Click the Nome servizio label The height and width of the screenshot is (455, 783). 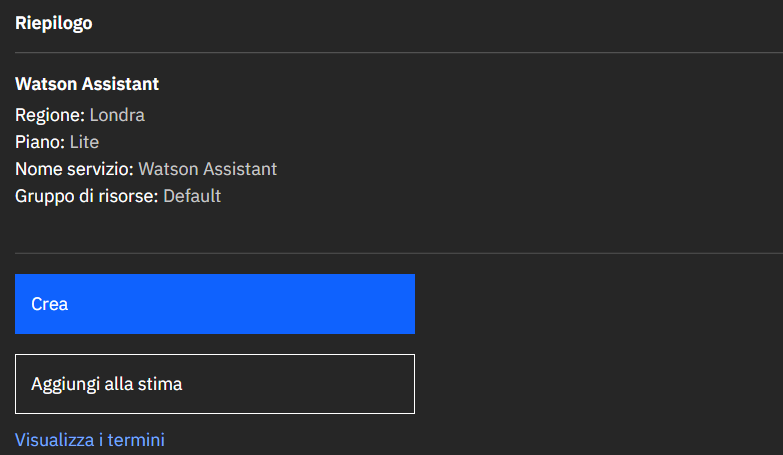click(x=74, y=169)
